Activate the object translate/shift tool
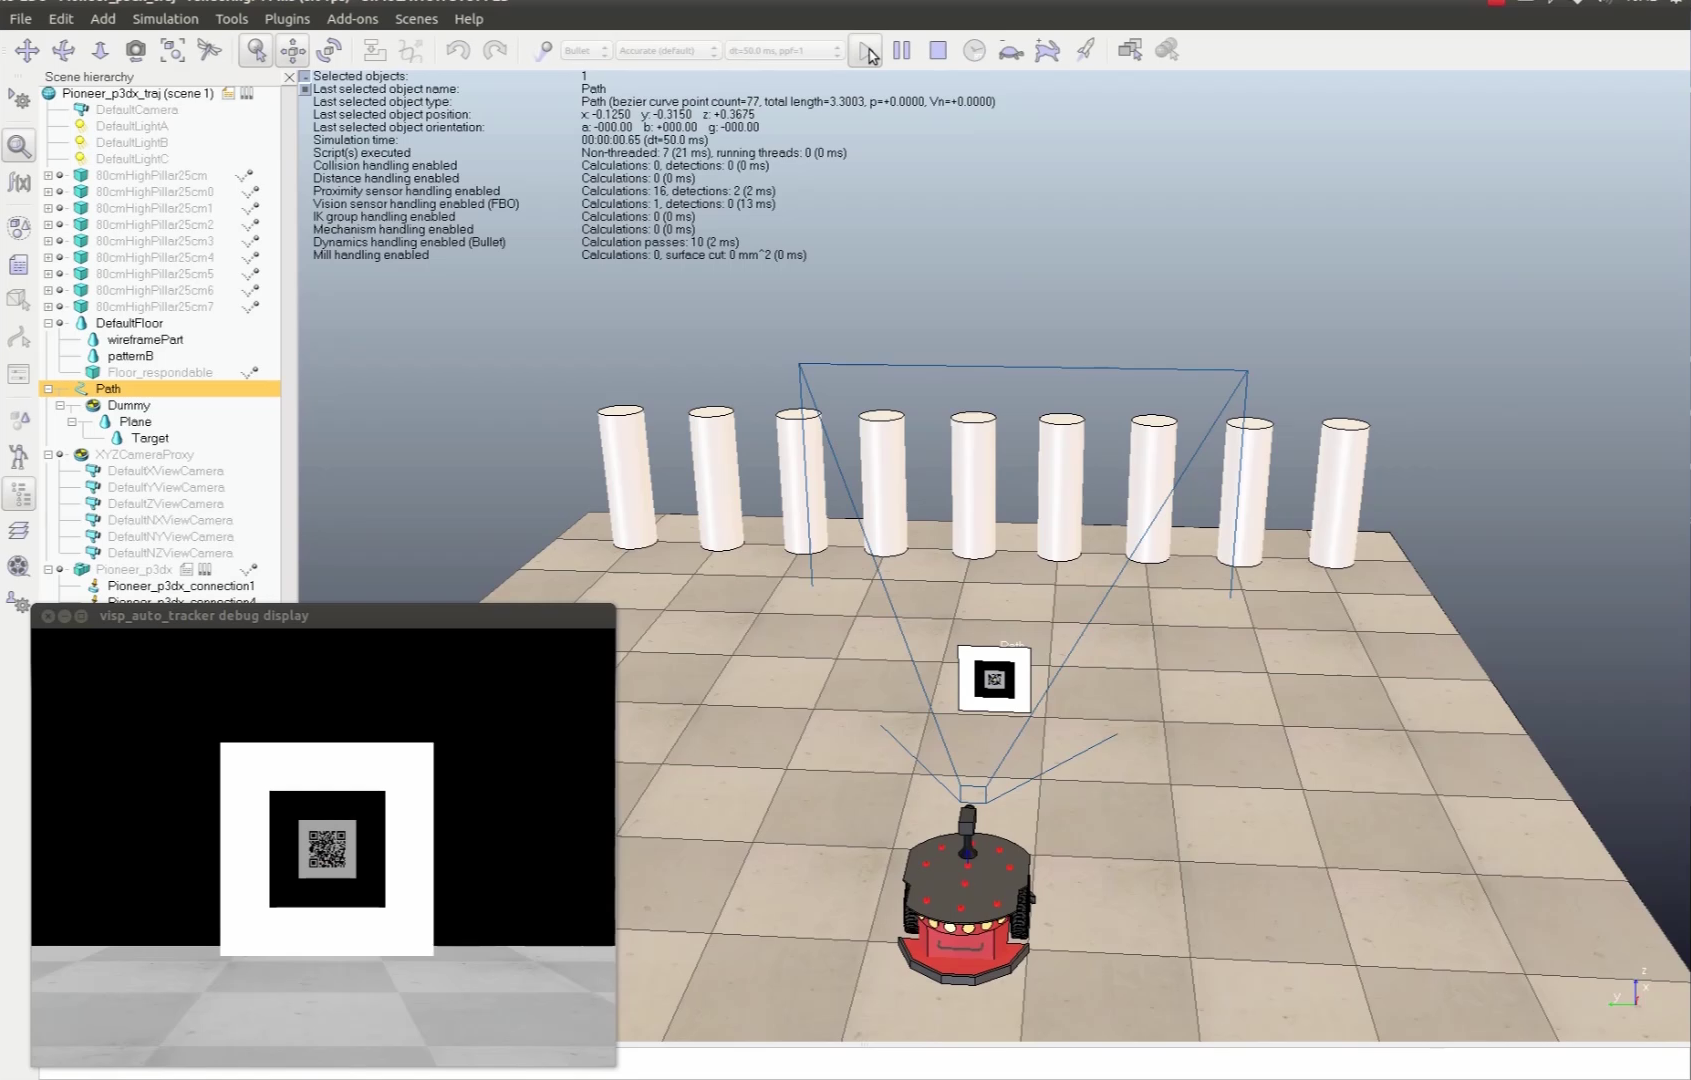Screen dimensions: 1691x1080 click(x=293, y=50)
